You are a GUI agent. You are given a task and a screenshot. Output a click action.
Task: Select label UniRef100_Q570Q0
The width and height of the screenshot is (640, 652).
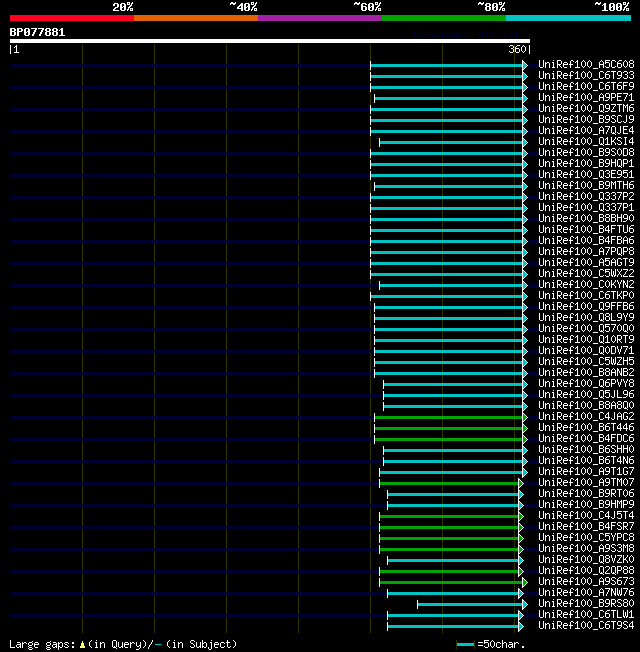586,329
